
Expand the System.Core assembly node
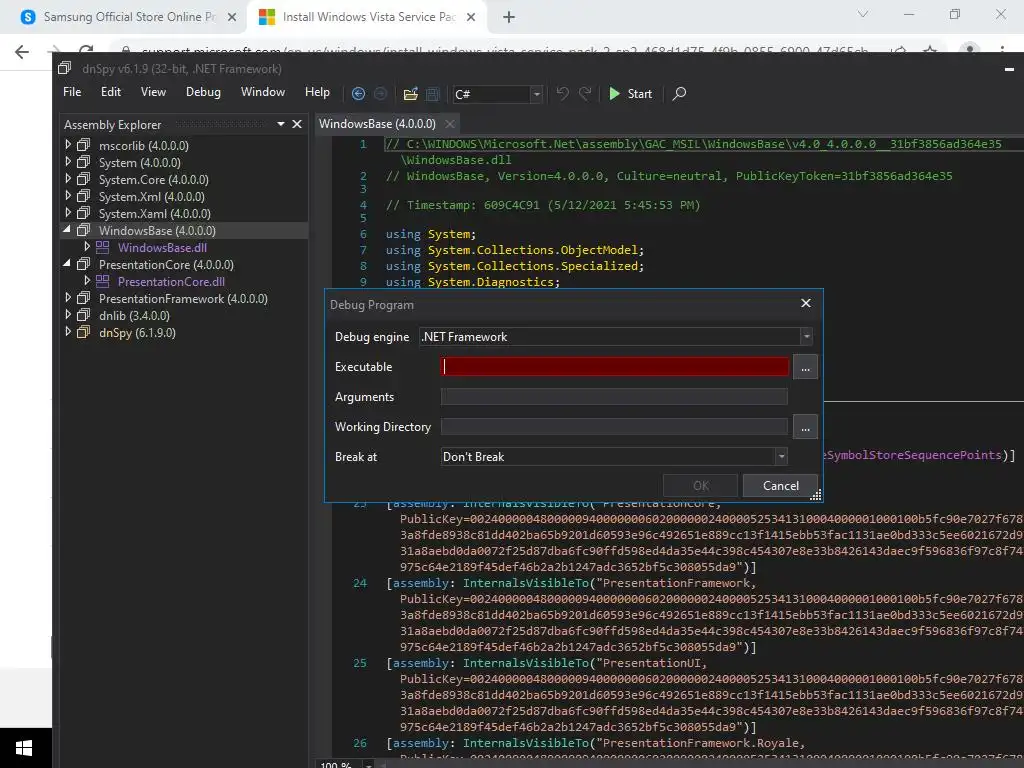point(68,178)
